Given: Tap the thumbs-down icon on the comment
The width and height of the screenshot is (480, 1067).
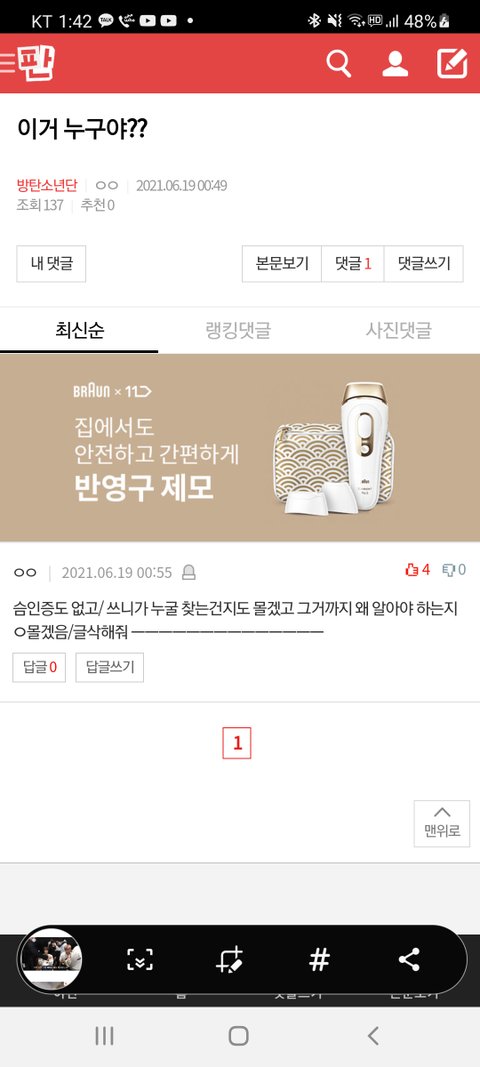Looking at the screenshot, I should [449, 570].
